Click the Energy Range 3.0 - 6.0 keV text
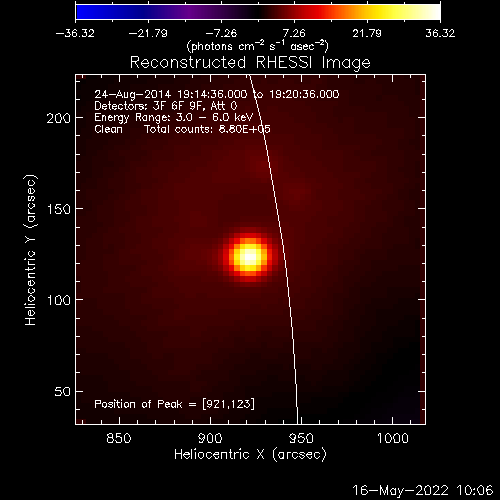Image resolution: width=500 pixels, height=500 pixels. [x=174, y=117]
